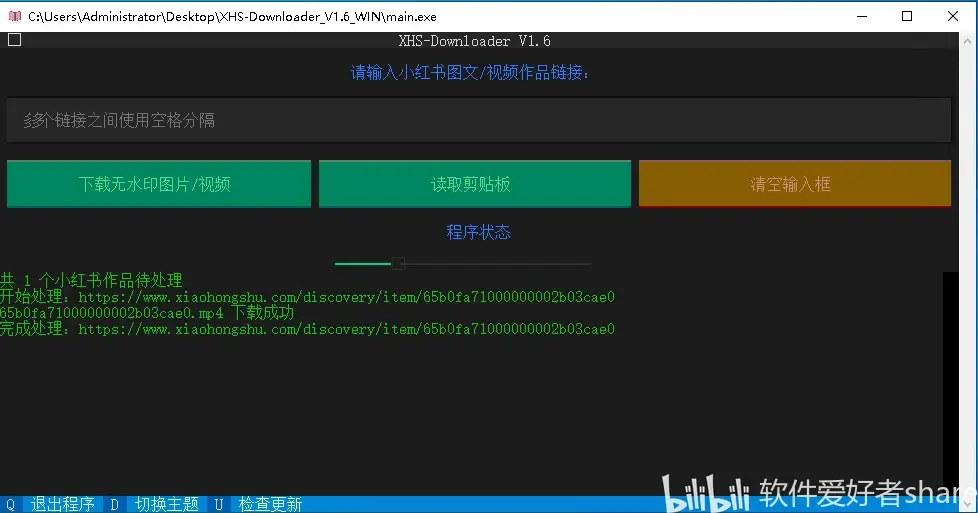Click the 下载成功 mp4 log line

[147, 313]
